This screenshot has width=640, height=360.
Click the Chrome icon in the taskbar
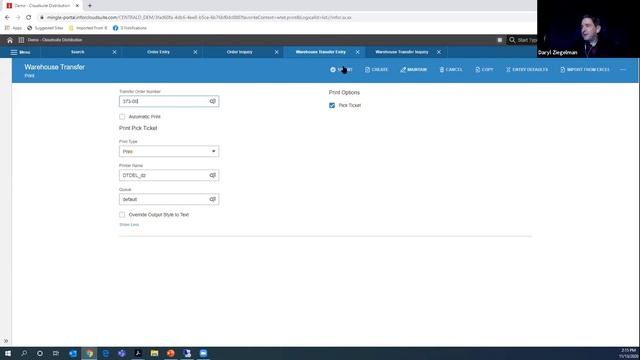[89, 353]
